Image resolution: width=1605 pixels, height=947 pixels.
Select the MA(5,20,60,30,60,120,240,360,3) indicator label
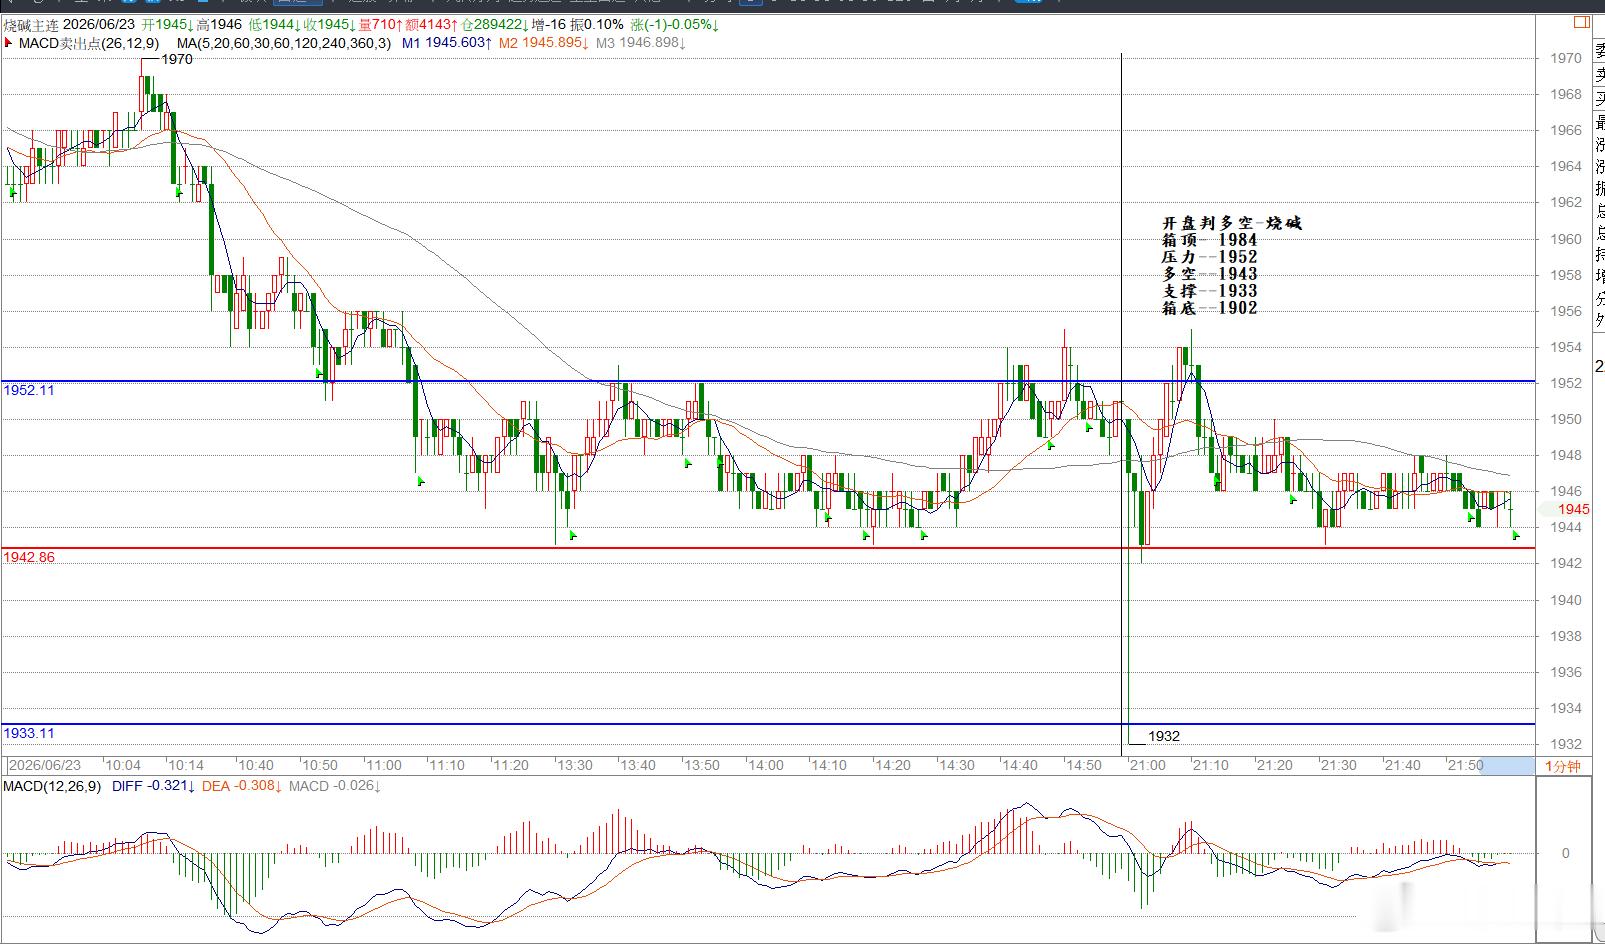pos(284,43)
